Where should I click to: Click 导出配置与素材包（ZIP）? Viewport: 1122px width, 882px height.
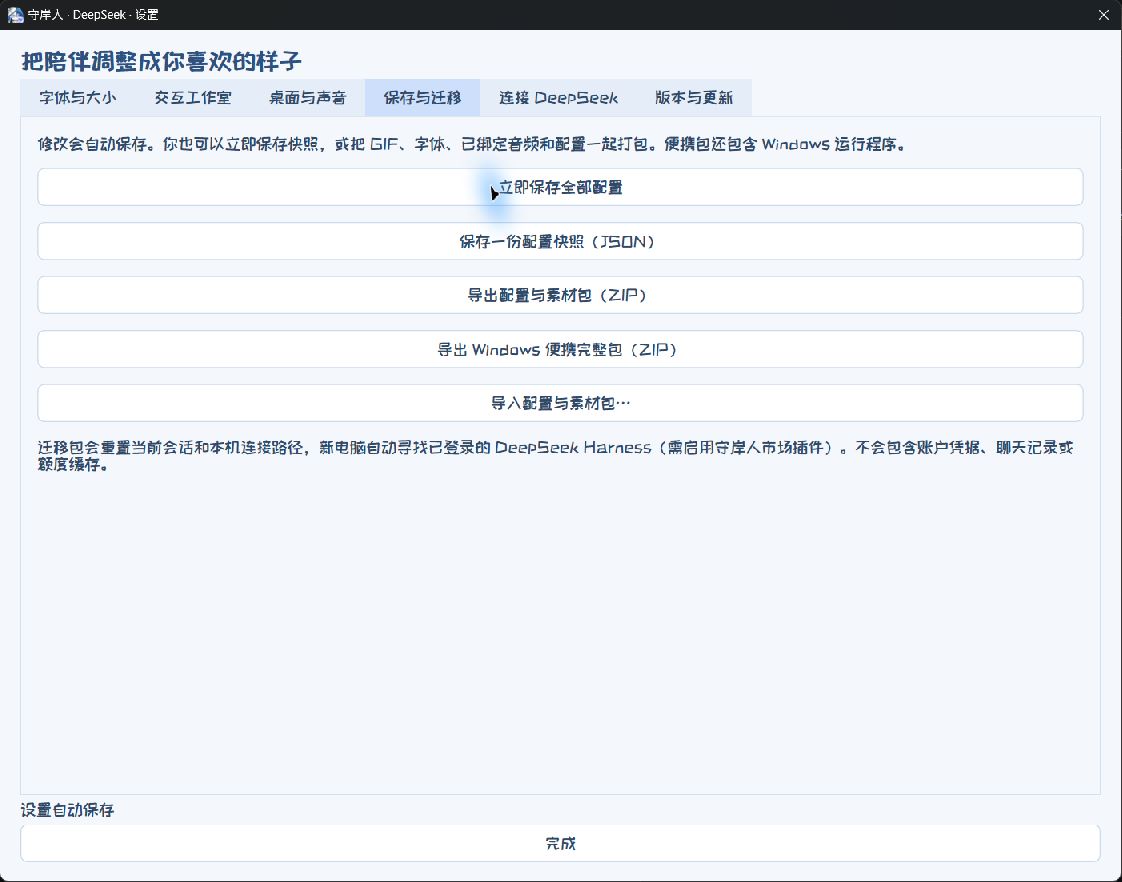point(560,295)
